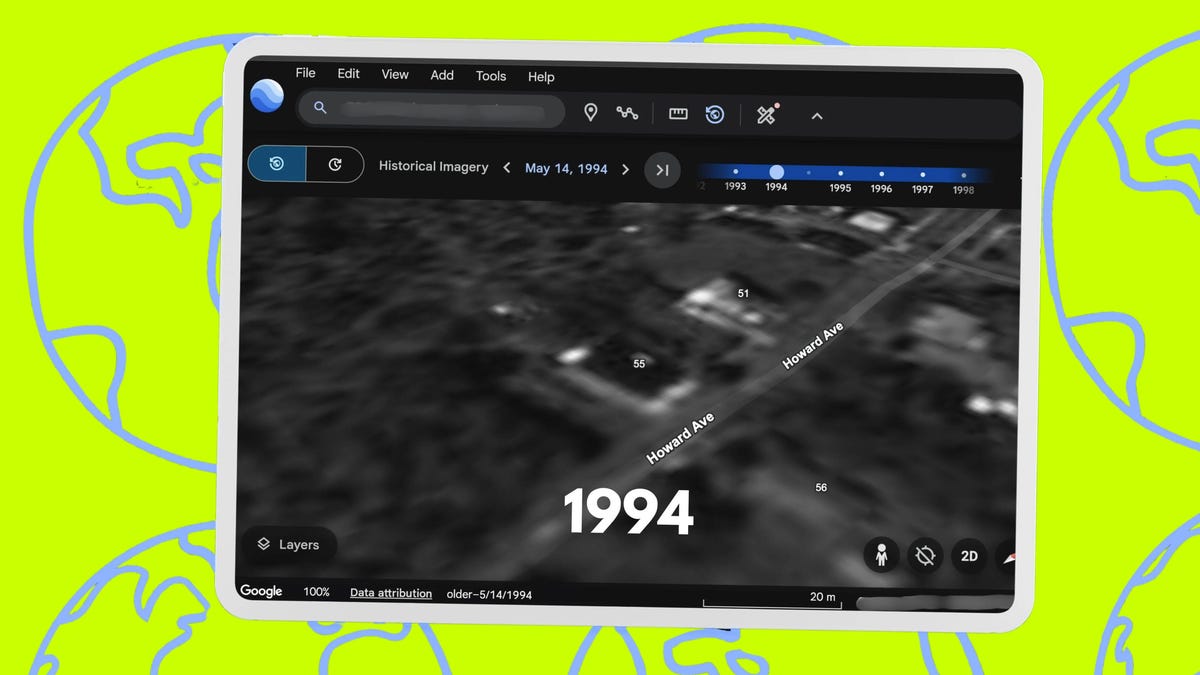The image size is (1200, 675).
Task: Select 1996 on the timeline slider
Action: coord(881,174)
